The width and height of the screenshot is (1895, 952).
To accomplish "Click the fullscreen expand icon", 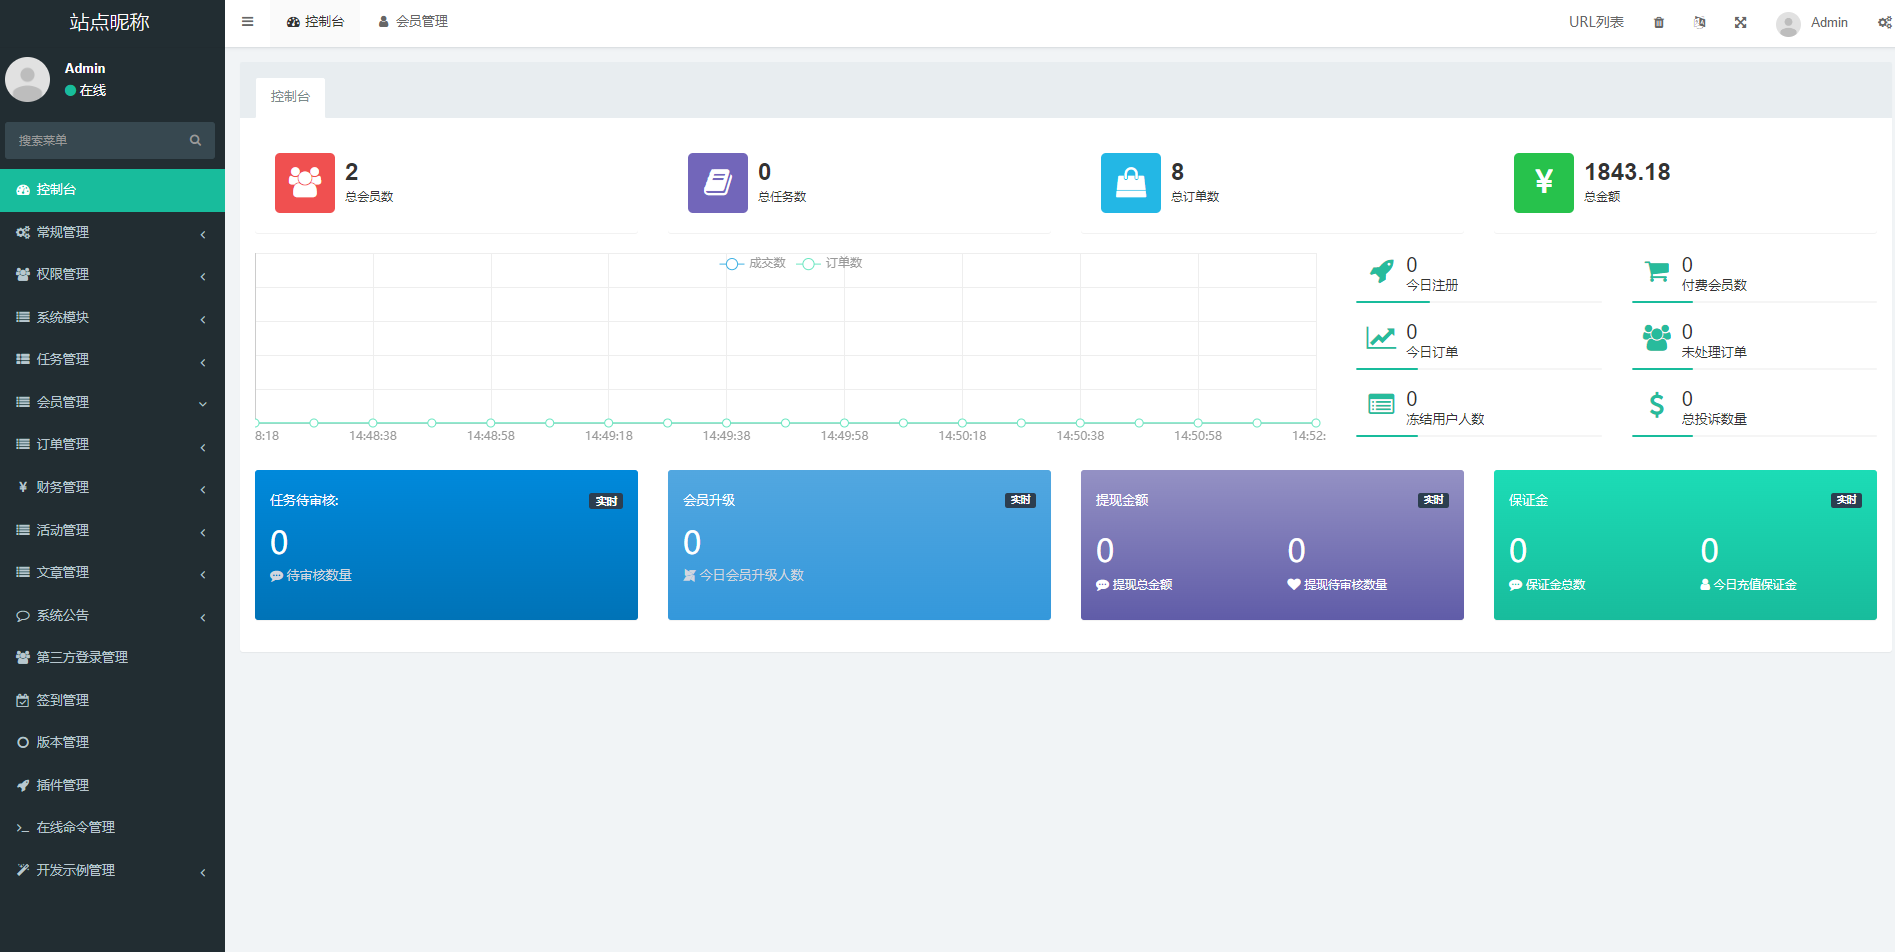I will [x=1741, y=23].
